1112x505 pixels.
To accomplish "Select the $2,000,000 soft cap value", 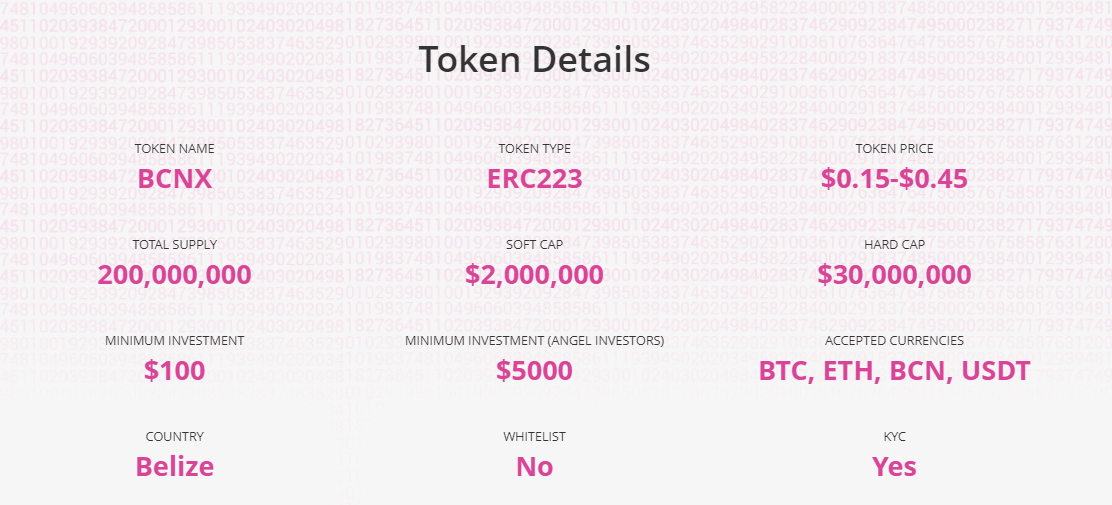I will point(534,274).
